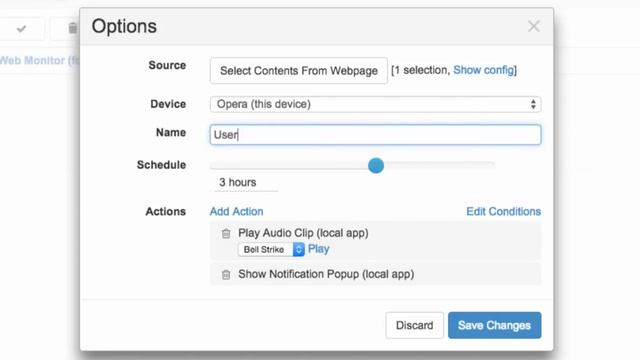Screen dimensions: 640x360
Task: Click the 3 hours schedule value
Action: (246, 182)
